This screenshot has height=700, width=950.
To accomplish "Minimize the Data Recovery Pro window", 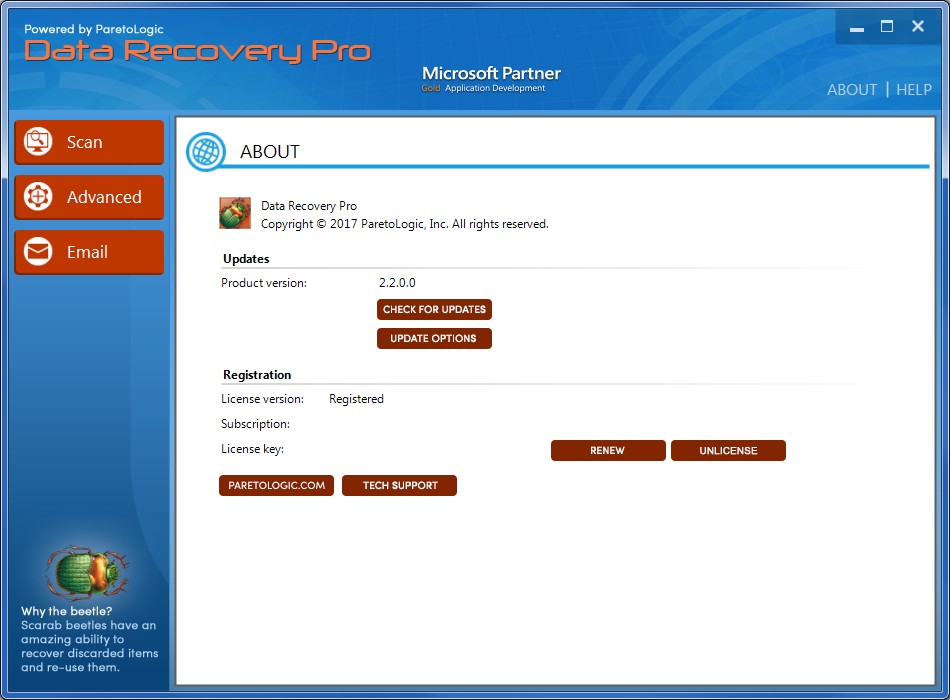I will [x=857, y=28].
